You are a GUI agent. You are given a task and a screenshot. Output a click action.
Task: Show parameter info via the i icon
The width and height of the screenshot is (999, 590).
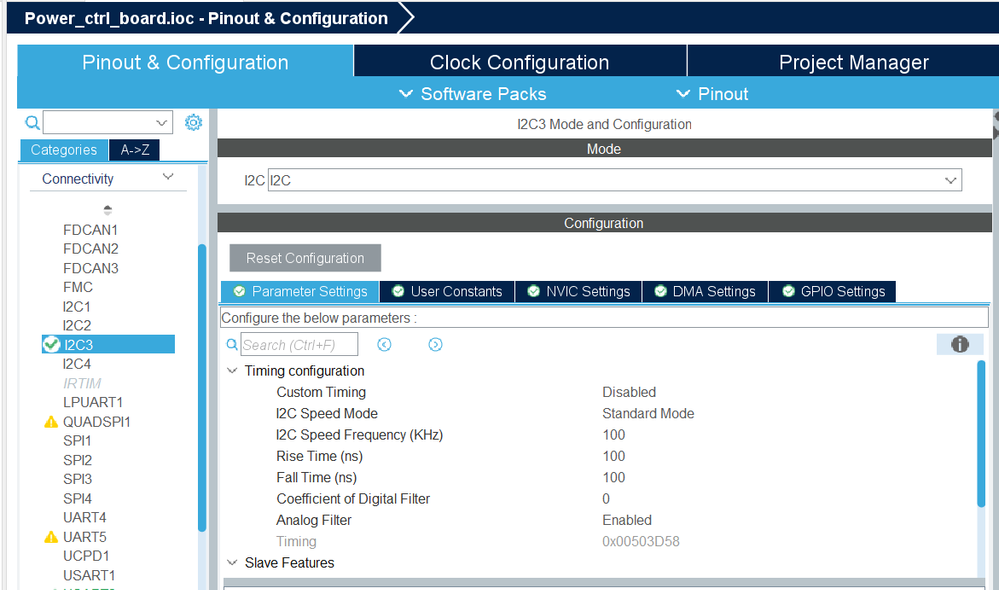click(x=959, y=345)
